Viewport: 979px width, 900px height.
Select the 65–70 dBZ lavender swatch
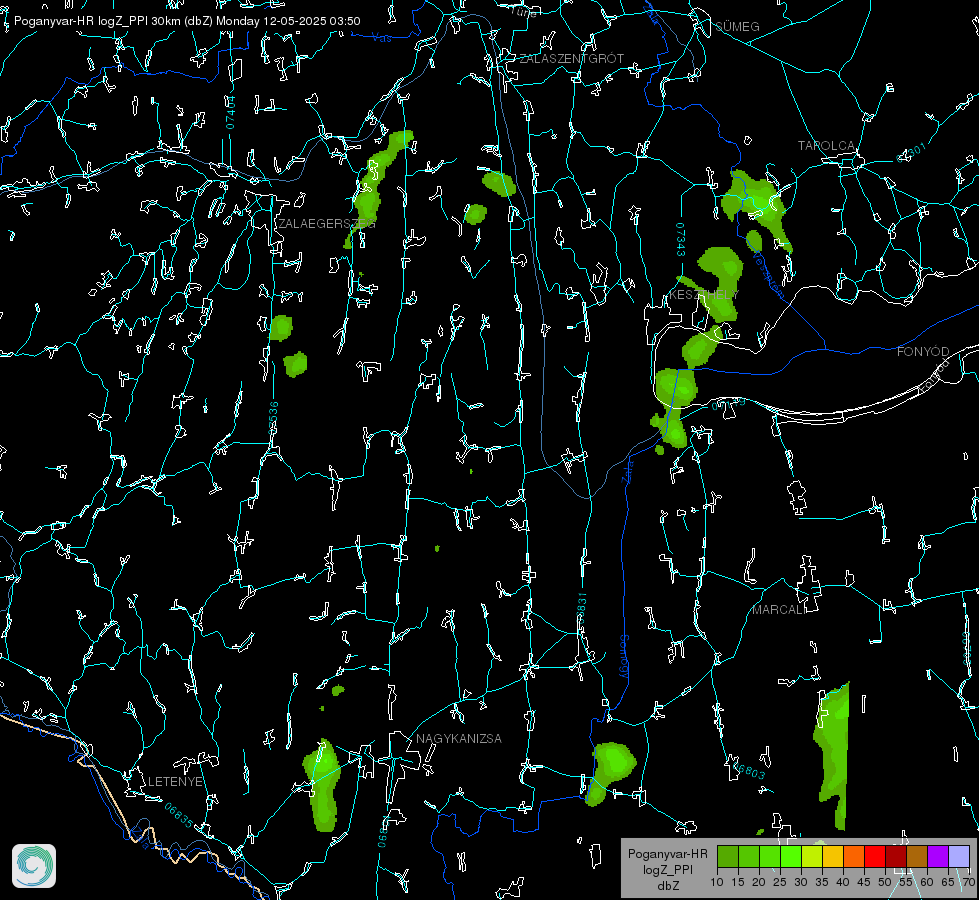pyautogui.click(x=959, y=856)
